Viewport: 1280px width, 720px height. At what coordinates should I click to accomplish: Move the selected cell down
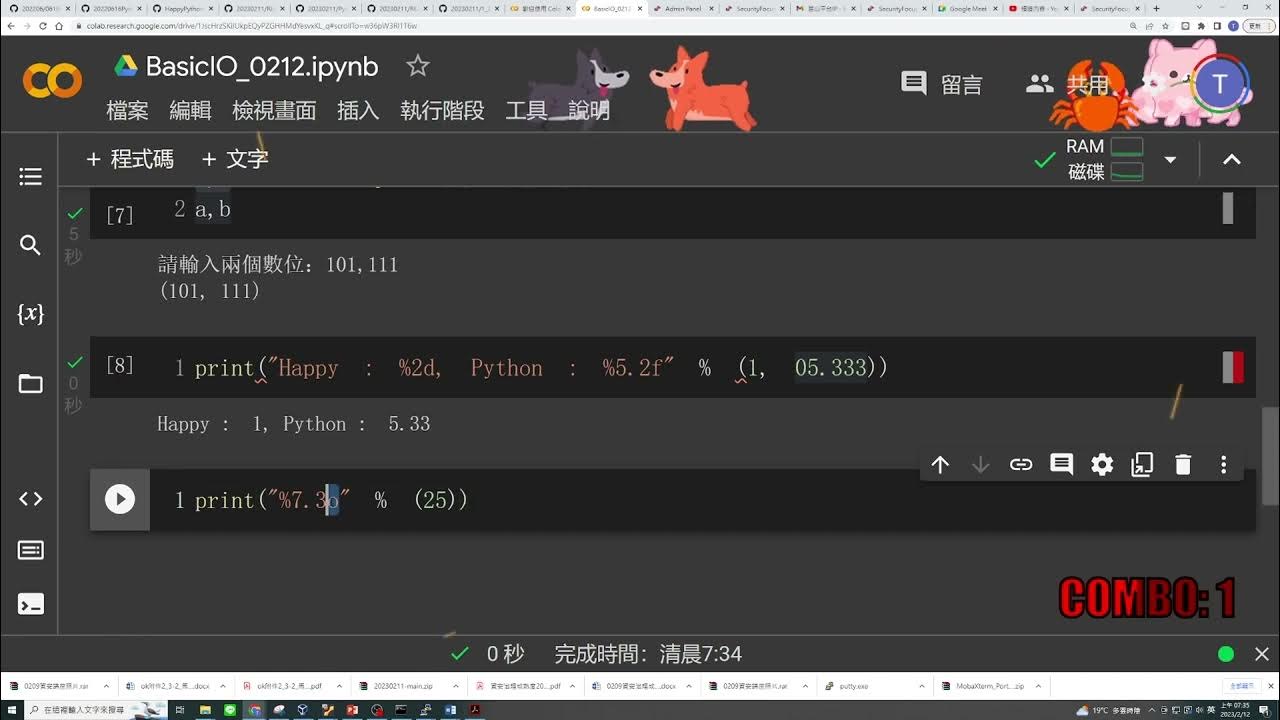tap(980, 464)
